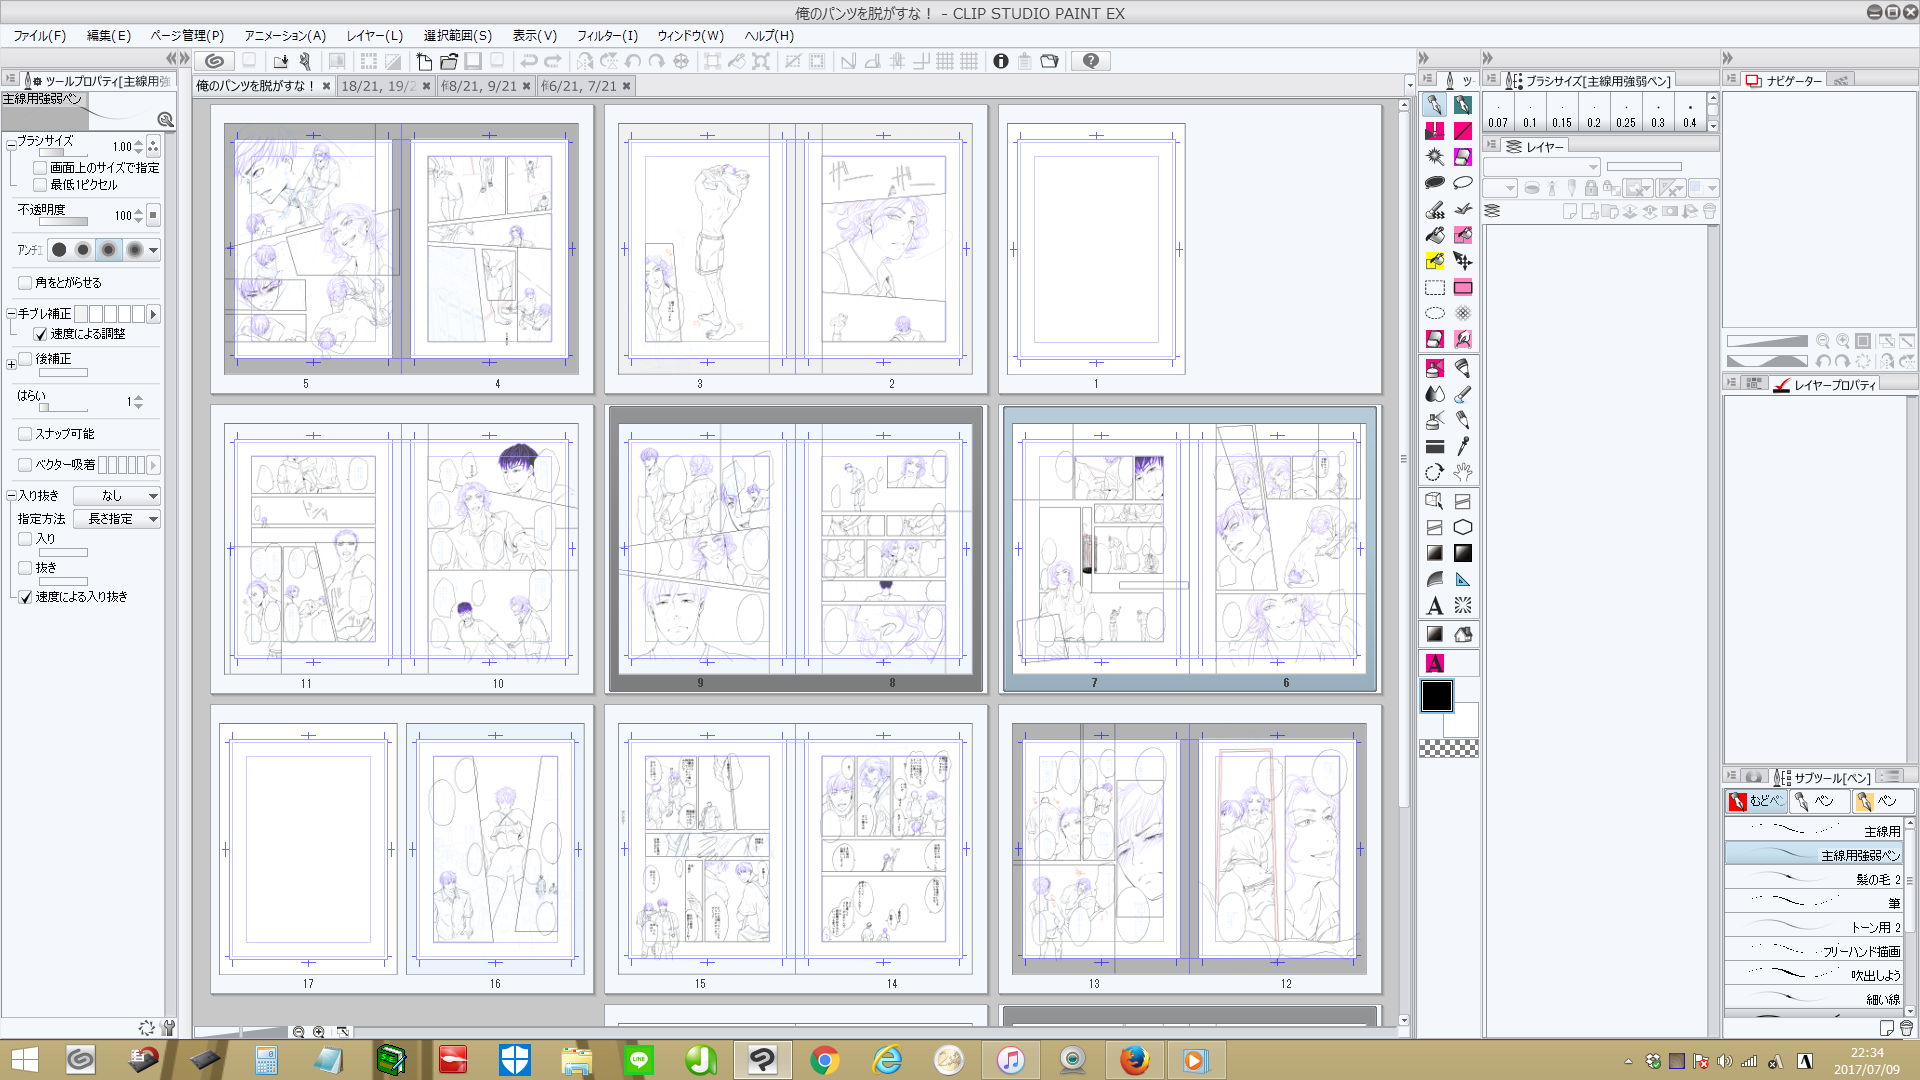Select the Eyedropper tool

pos(1463,446)
